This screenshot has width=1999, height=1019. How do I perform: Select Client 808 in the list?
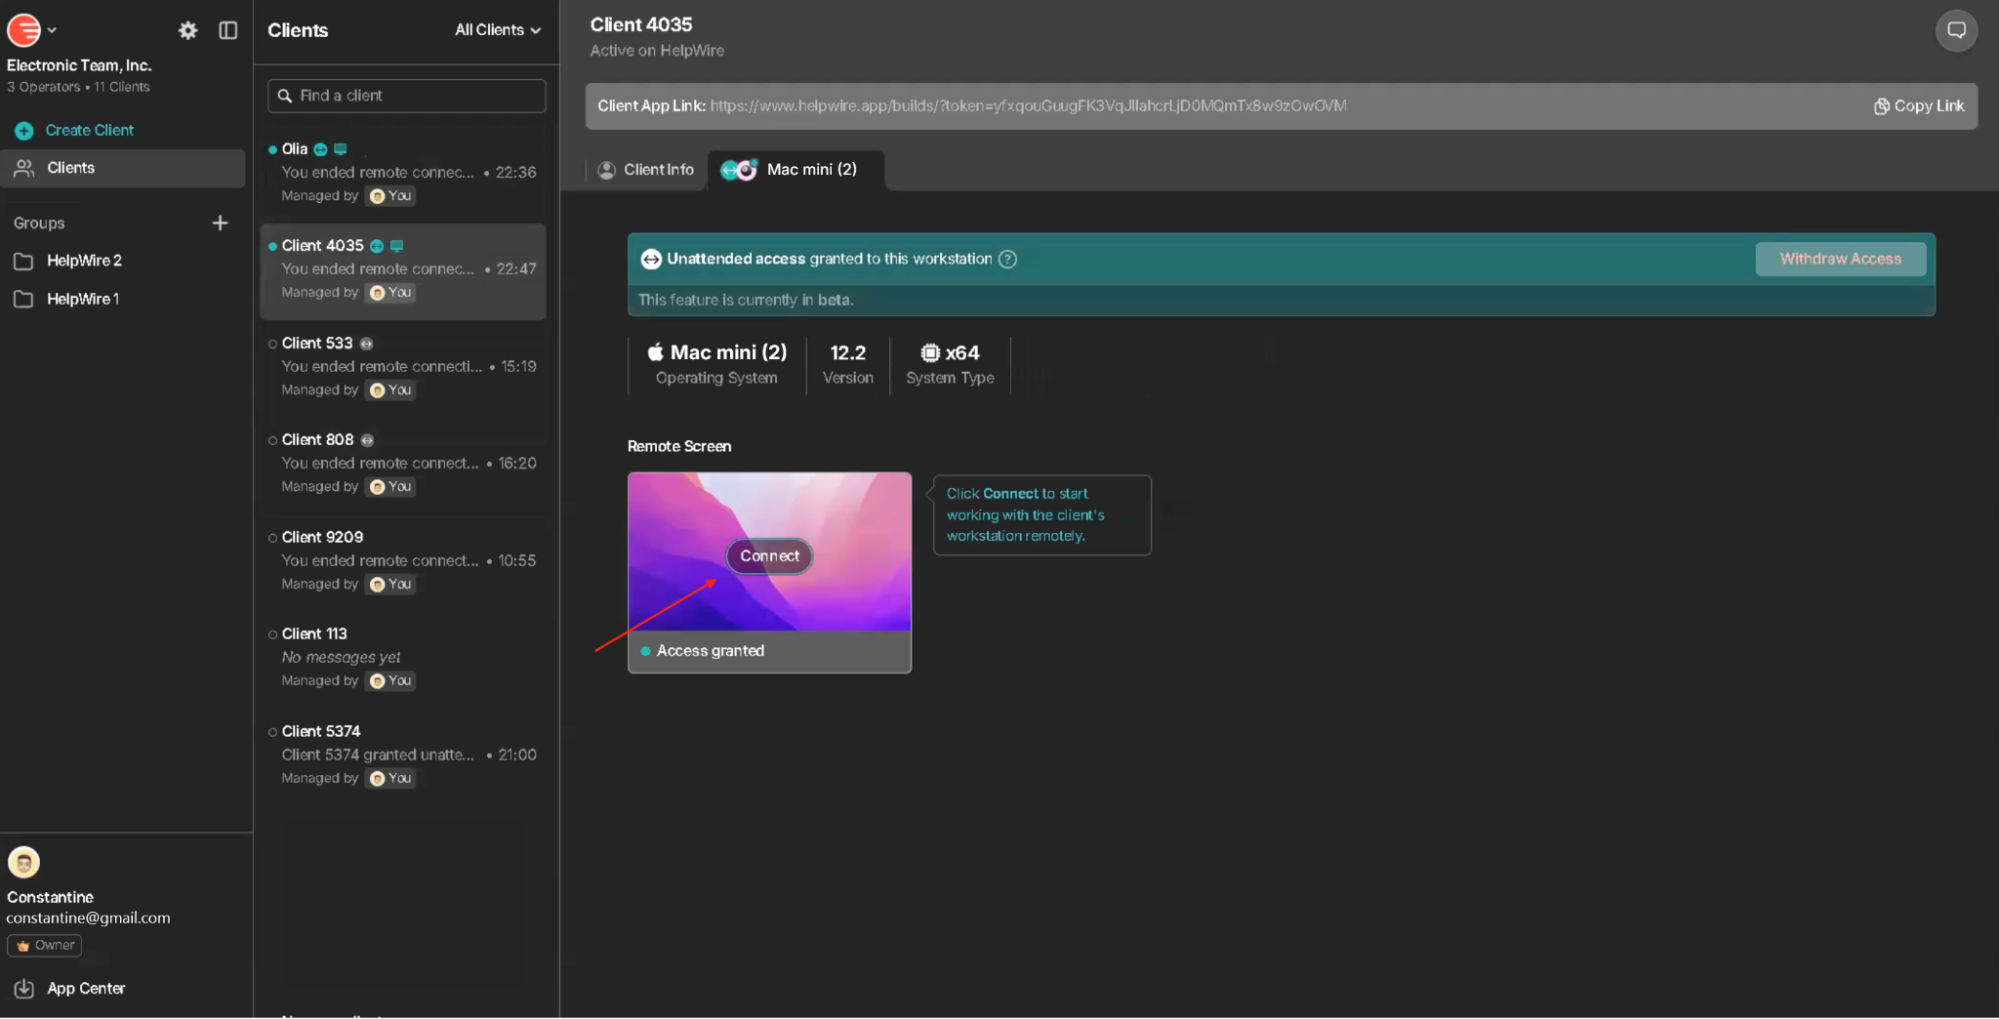click(403, 463)
